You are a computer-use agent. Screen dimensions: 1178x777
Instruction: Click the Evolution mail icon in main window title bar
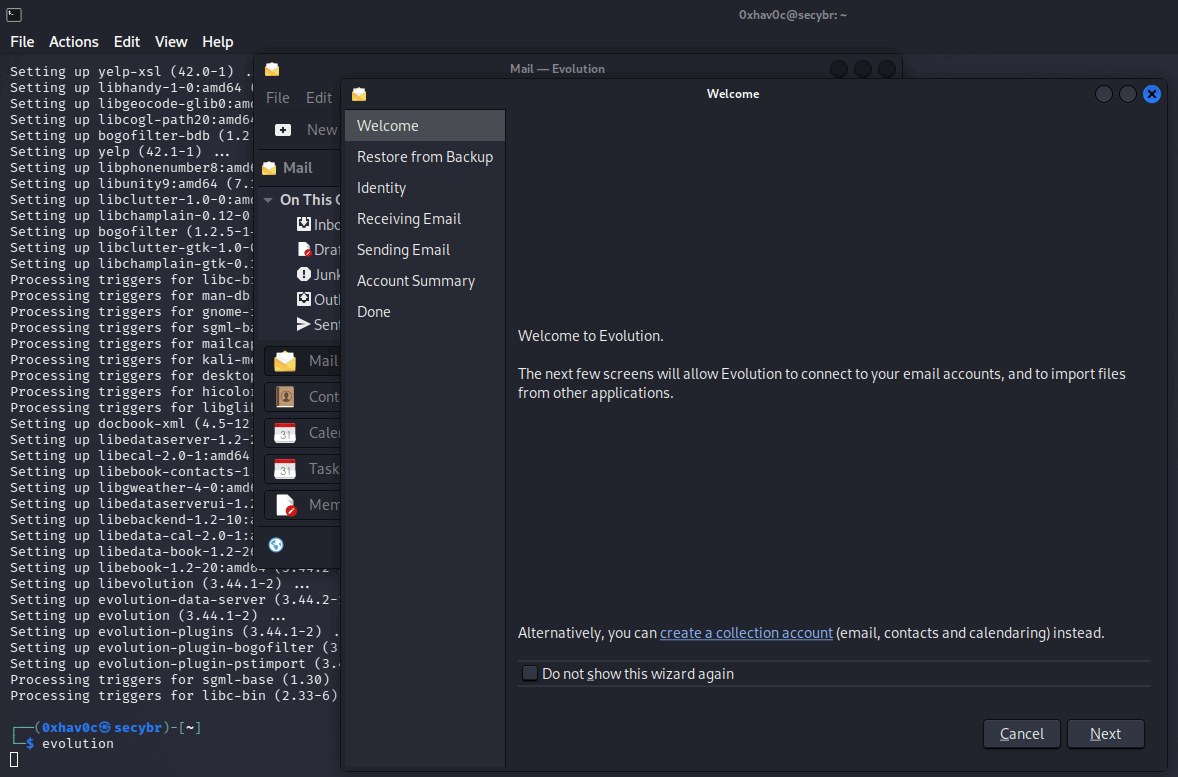click(x=272, y=69)
